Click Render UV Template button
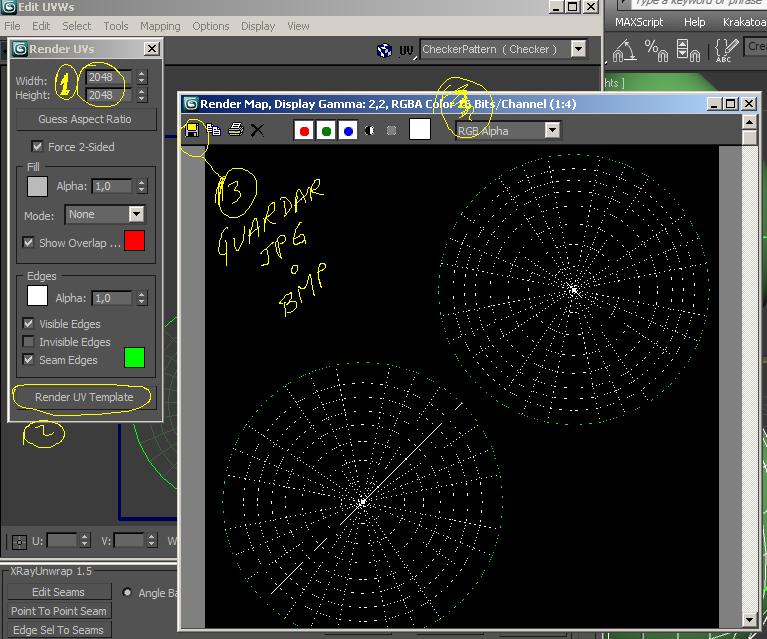 tap(84, 397)
